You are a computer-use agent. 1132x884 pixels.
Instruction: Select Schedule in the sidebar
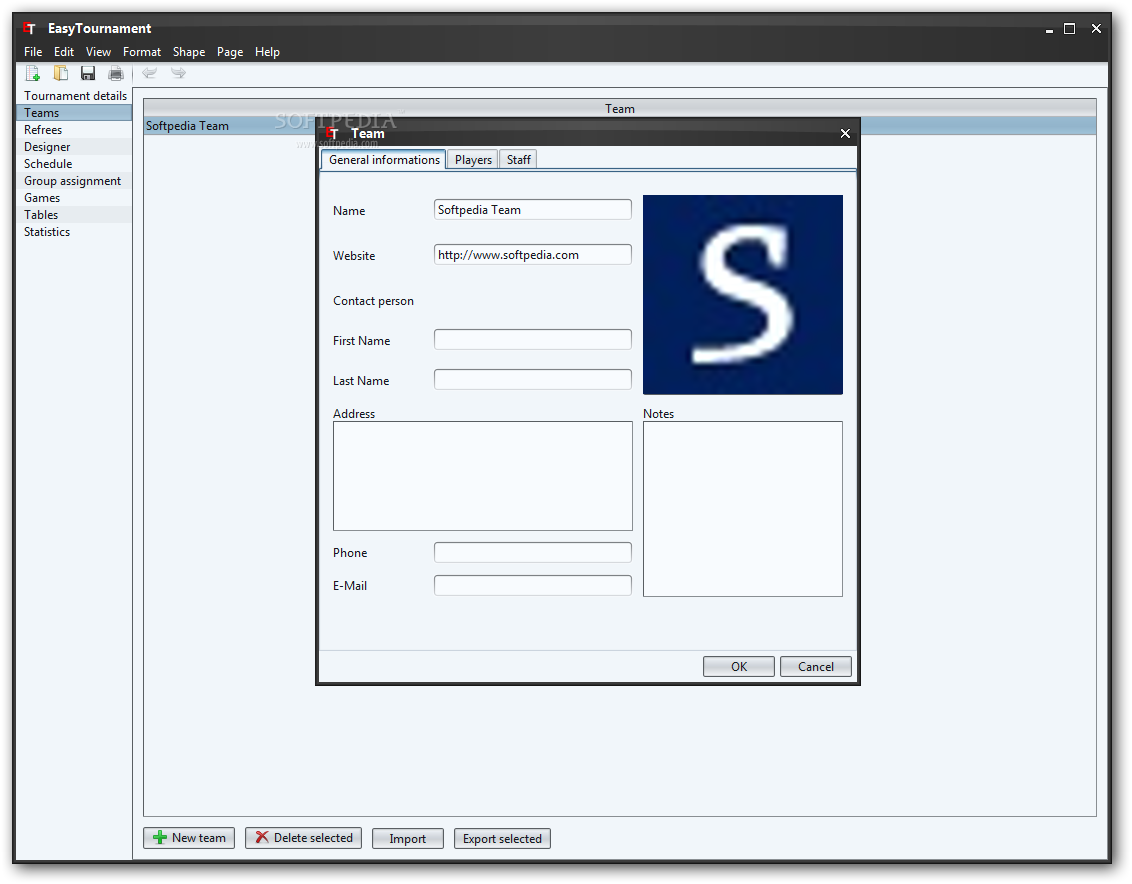click(x=74, y=164)
